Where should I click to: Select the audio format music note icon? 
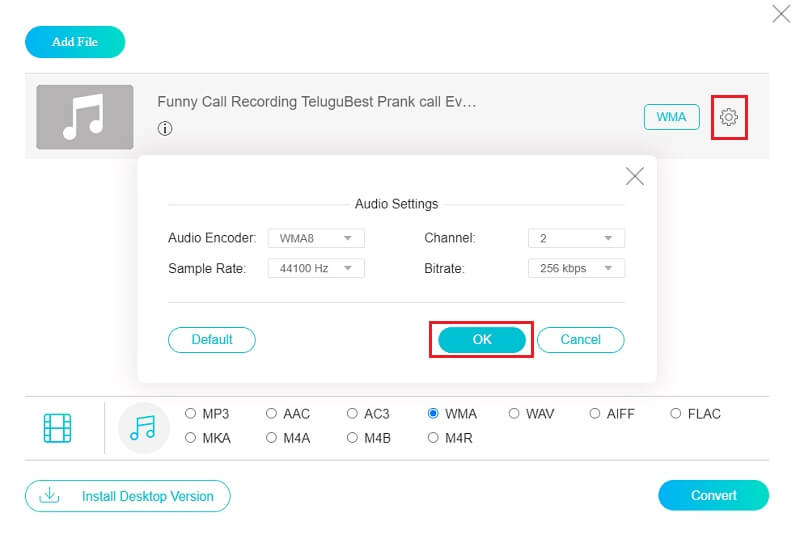coord(143,428)
